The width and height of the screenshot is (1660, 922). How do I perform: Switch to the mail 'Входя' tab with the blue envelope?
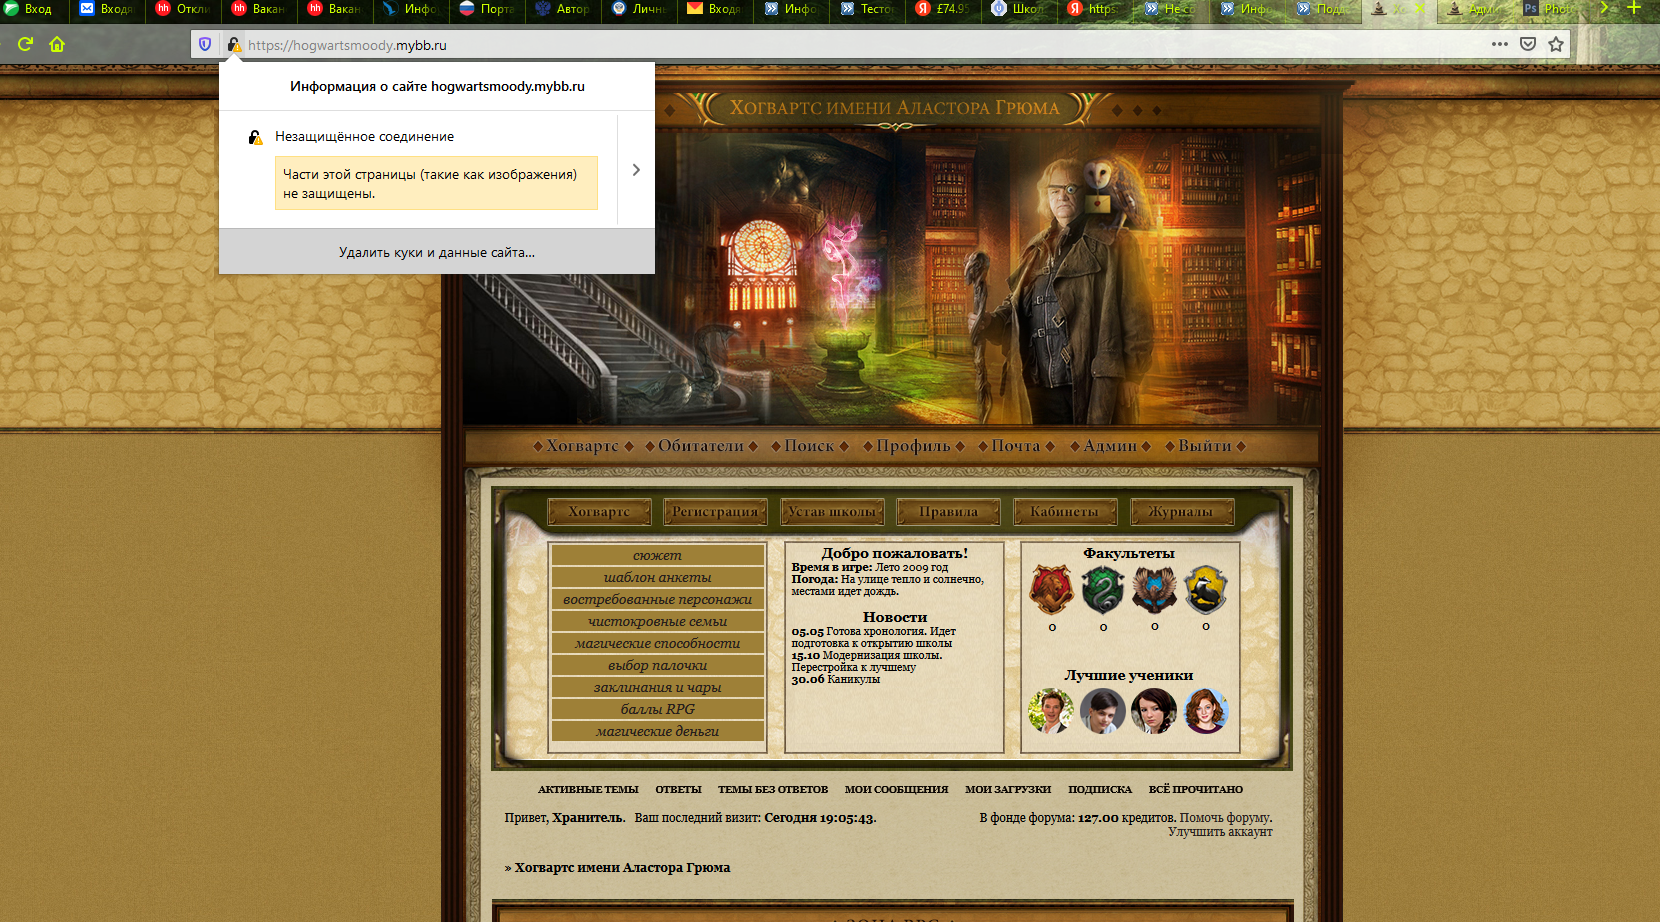coord(106,9)
